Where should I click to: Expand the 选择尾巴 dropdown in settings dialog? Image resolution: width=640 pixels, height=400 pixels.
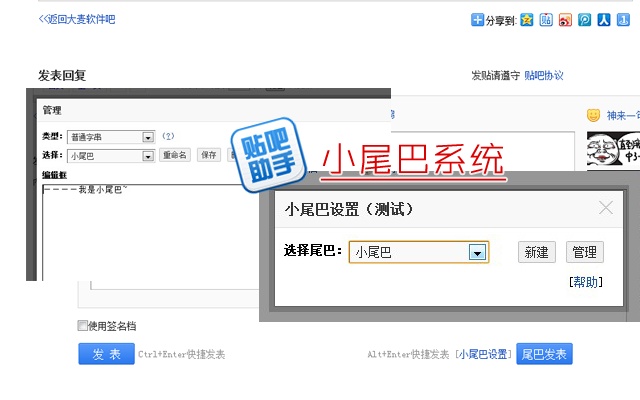479,253
